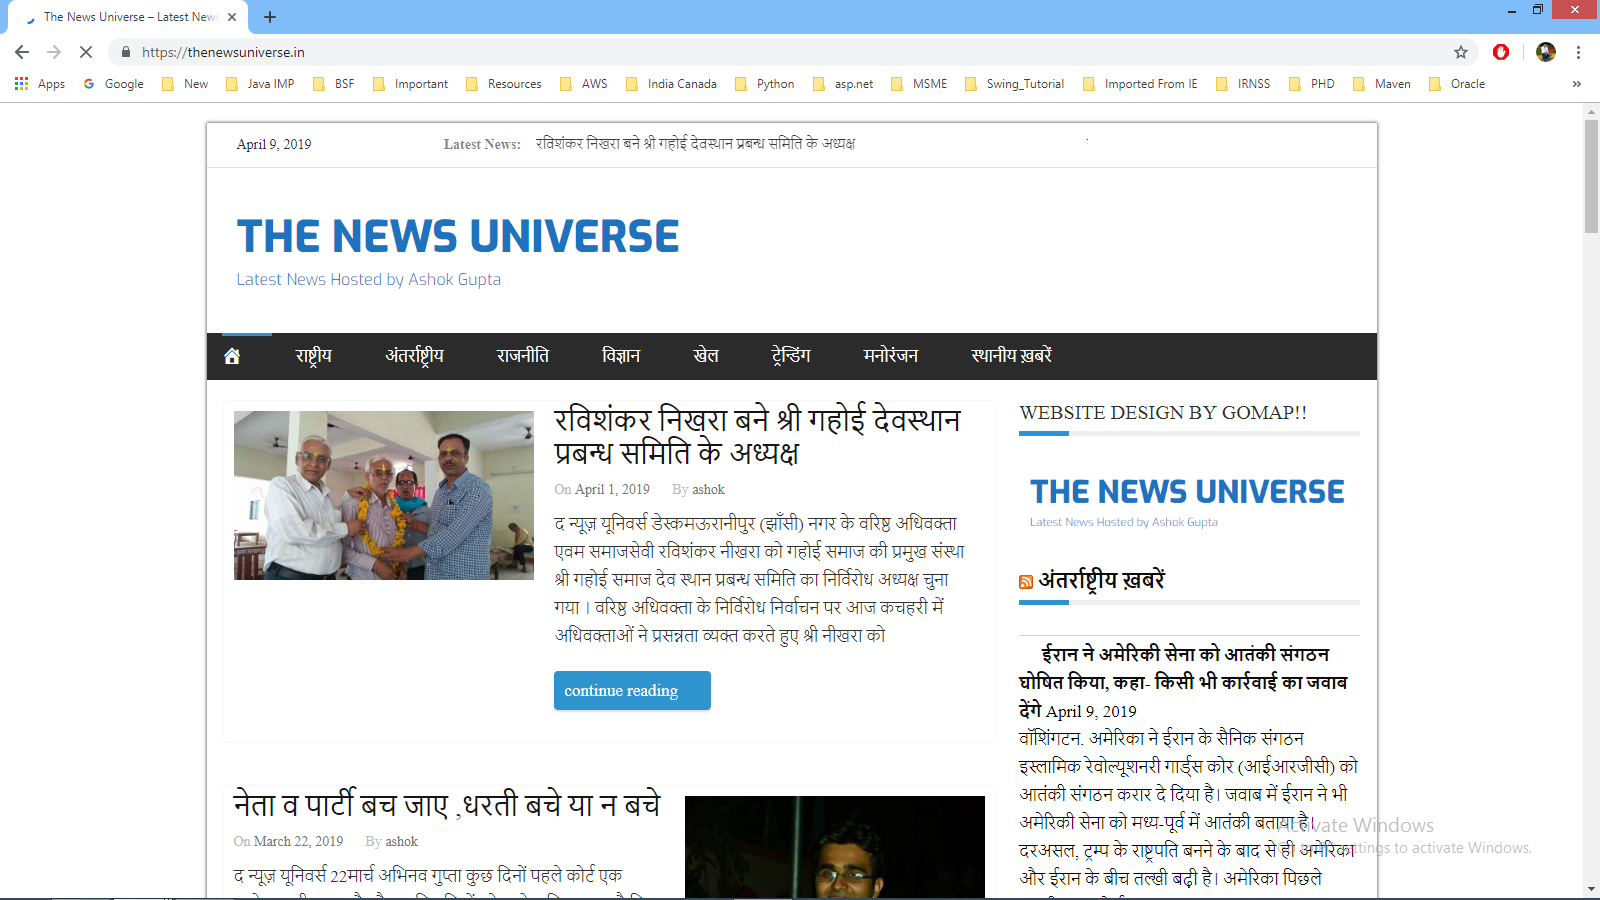Open the Java IMP bookmark folder
Screen dimensions: 1600x900
click(260, 84)
